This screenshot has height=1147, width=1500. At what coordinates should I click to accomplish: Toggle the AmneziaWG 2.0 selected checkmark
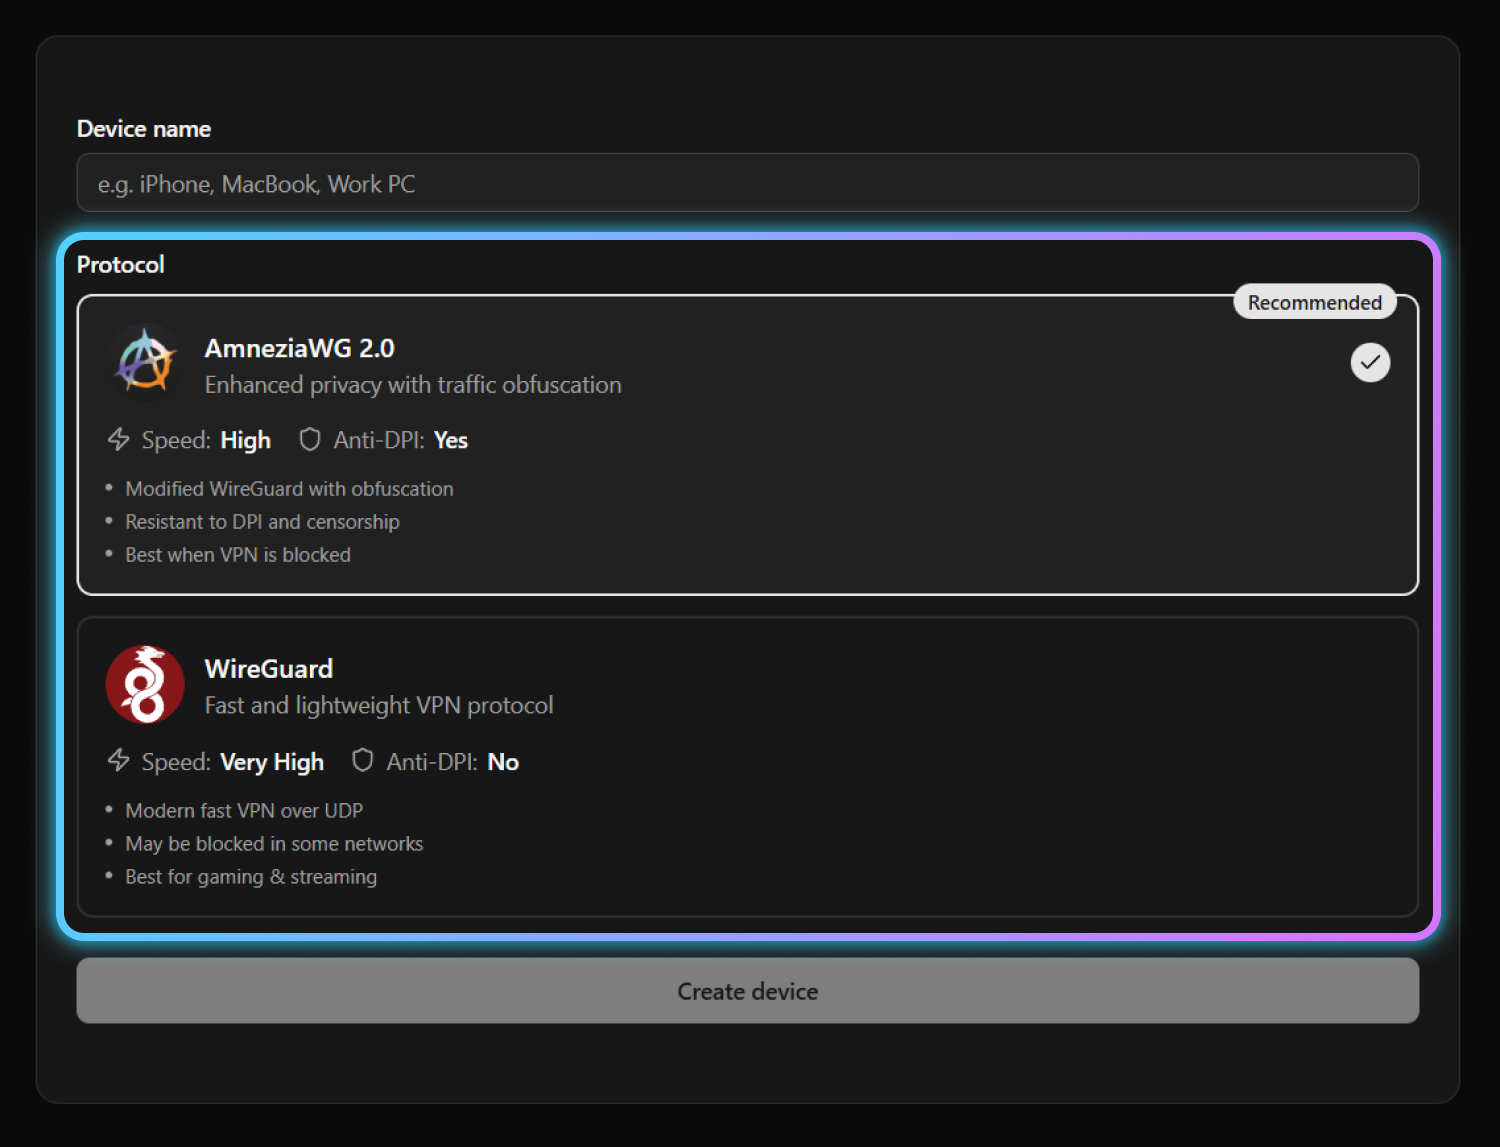click(1370, 362)
